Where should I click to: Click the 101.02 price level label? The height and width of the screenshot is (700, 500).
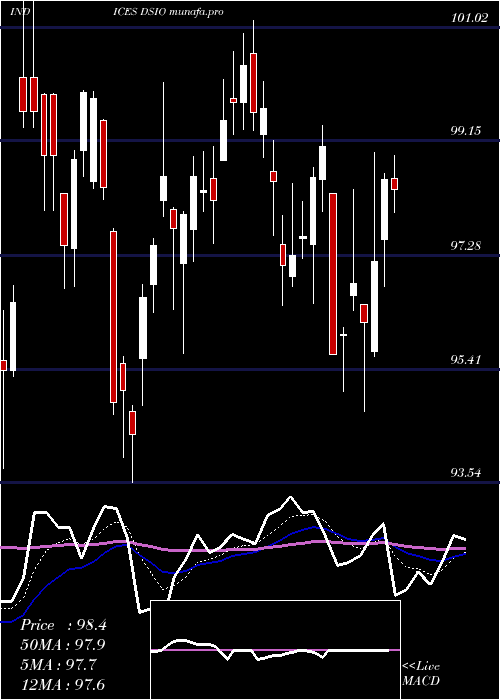click(x=470, y=19)
